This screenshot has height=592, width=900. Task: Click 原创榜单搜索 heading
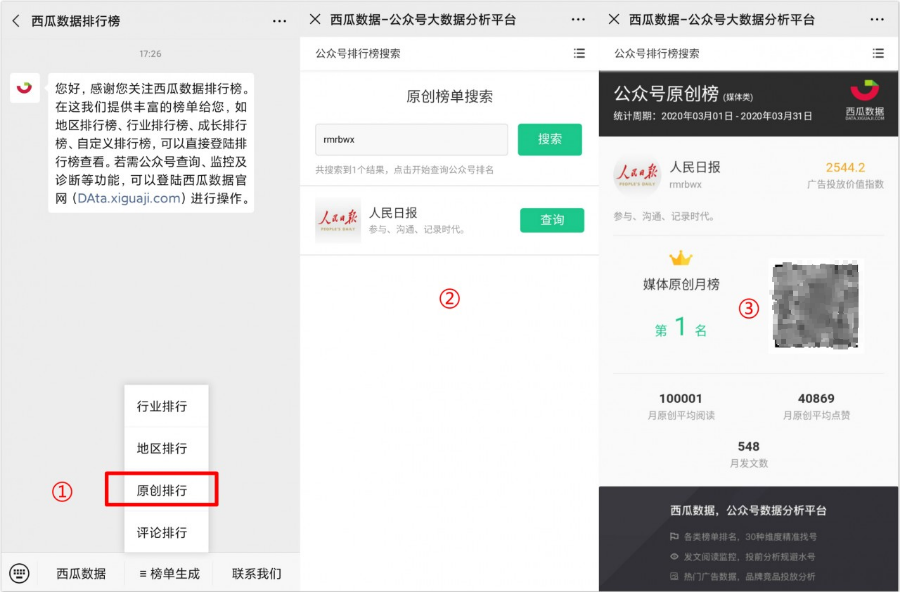(x=449, y=96)
